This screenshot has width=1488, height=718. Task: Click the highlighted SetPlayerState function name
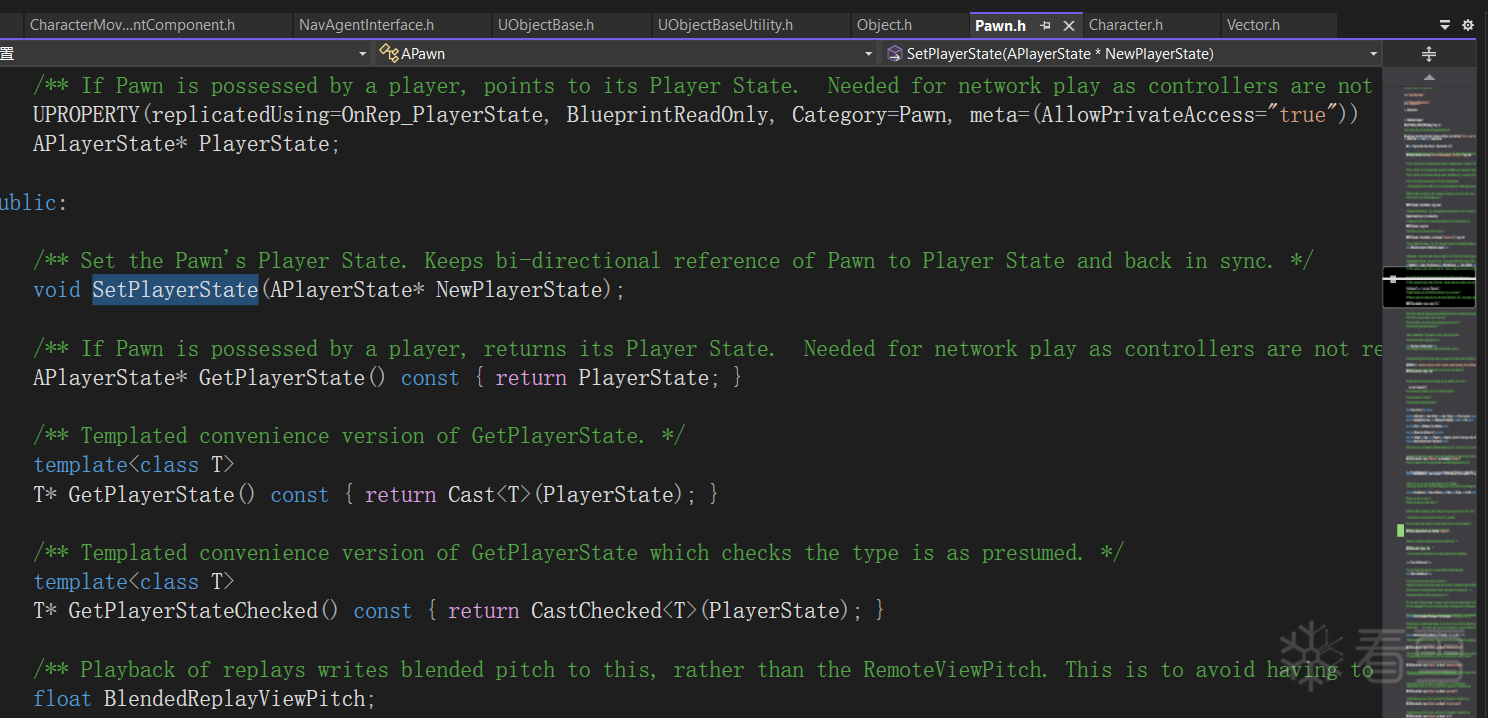(175, 290)
